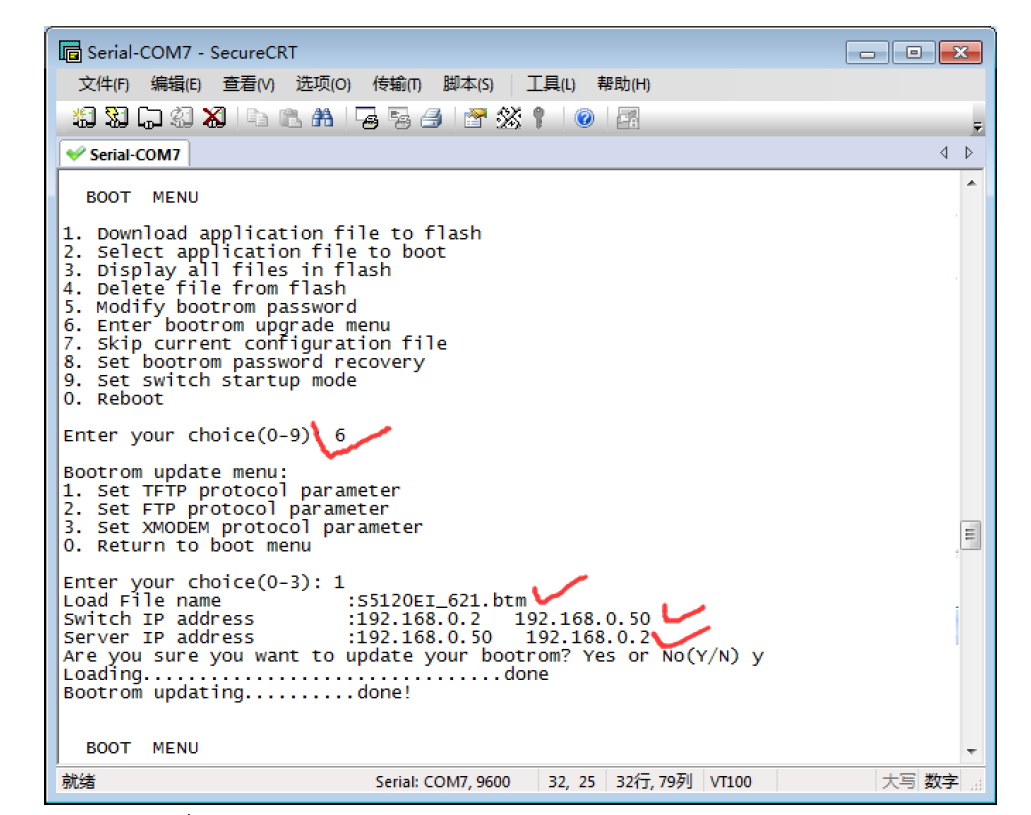Screen dimensions: 1031x815
Task: Click the previous tab arrow
Action: [x=944, y=153]
